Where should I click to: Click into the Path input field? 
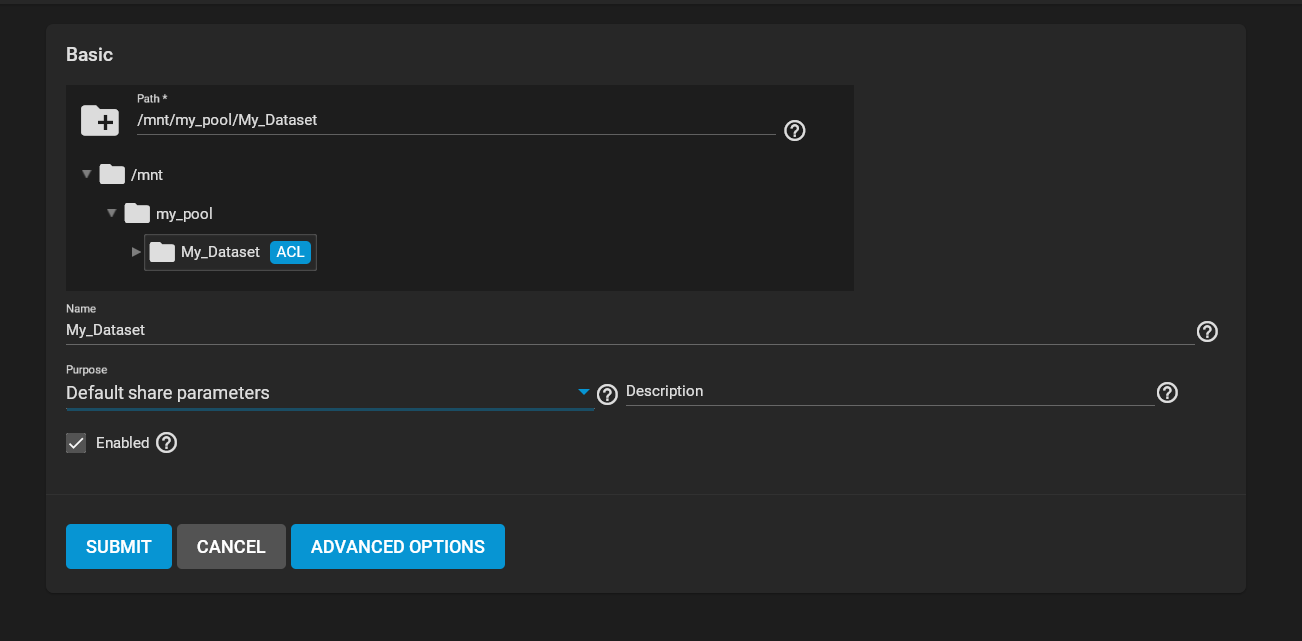[x=455, y=120]
